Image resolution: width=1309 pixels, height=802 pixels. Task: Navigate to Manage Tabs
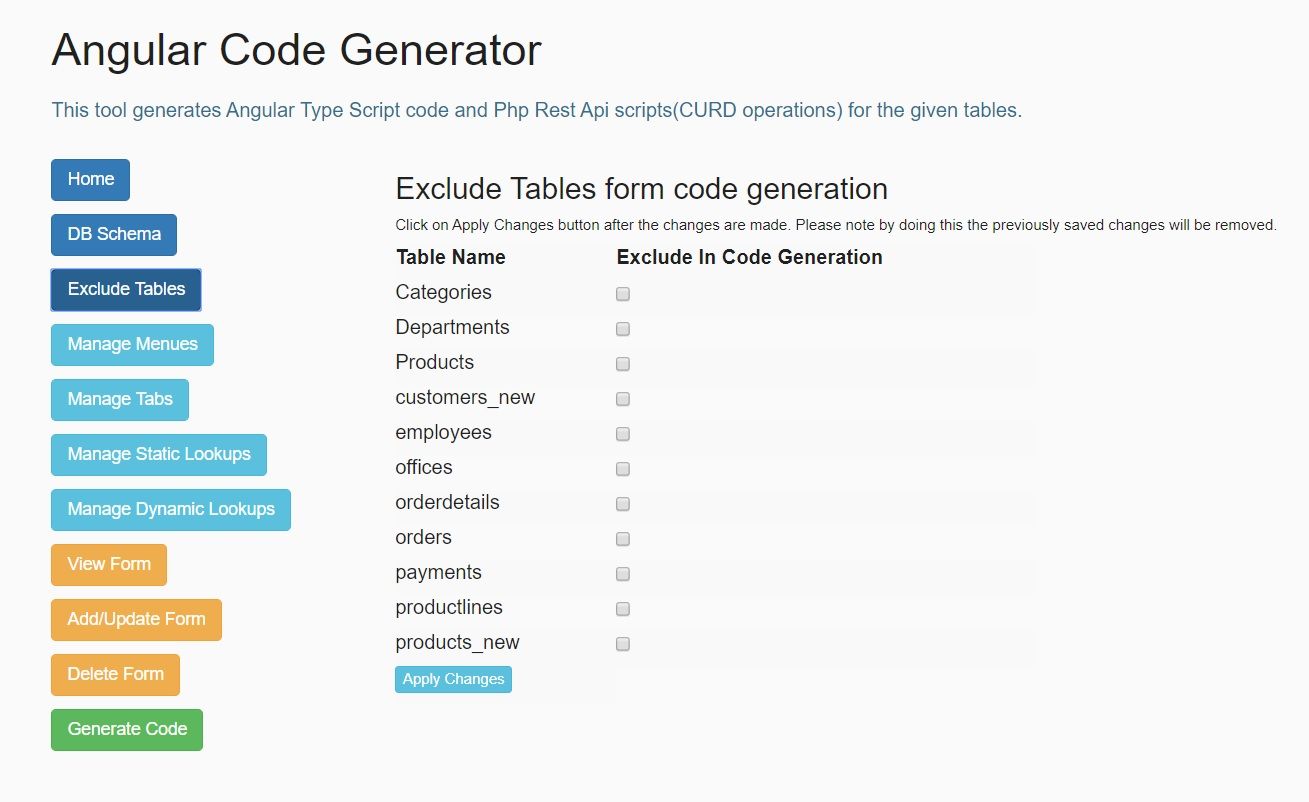coord(120,399)
